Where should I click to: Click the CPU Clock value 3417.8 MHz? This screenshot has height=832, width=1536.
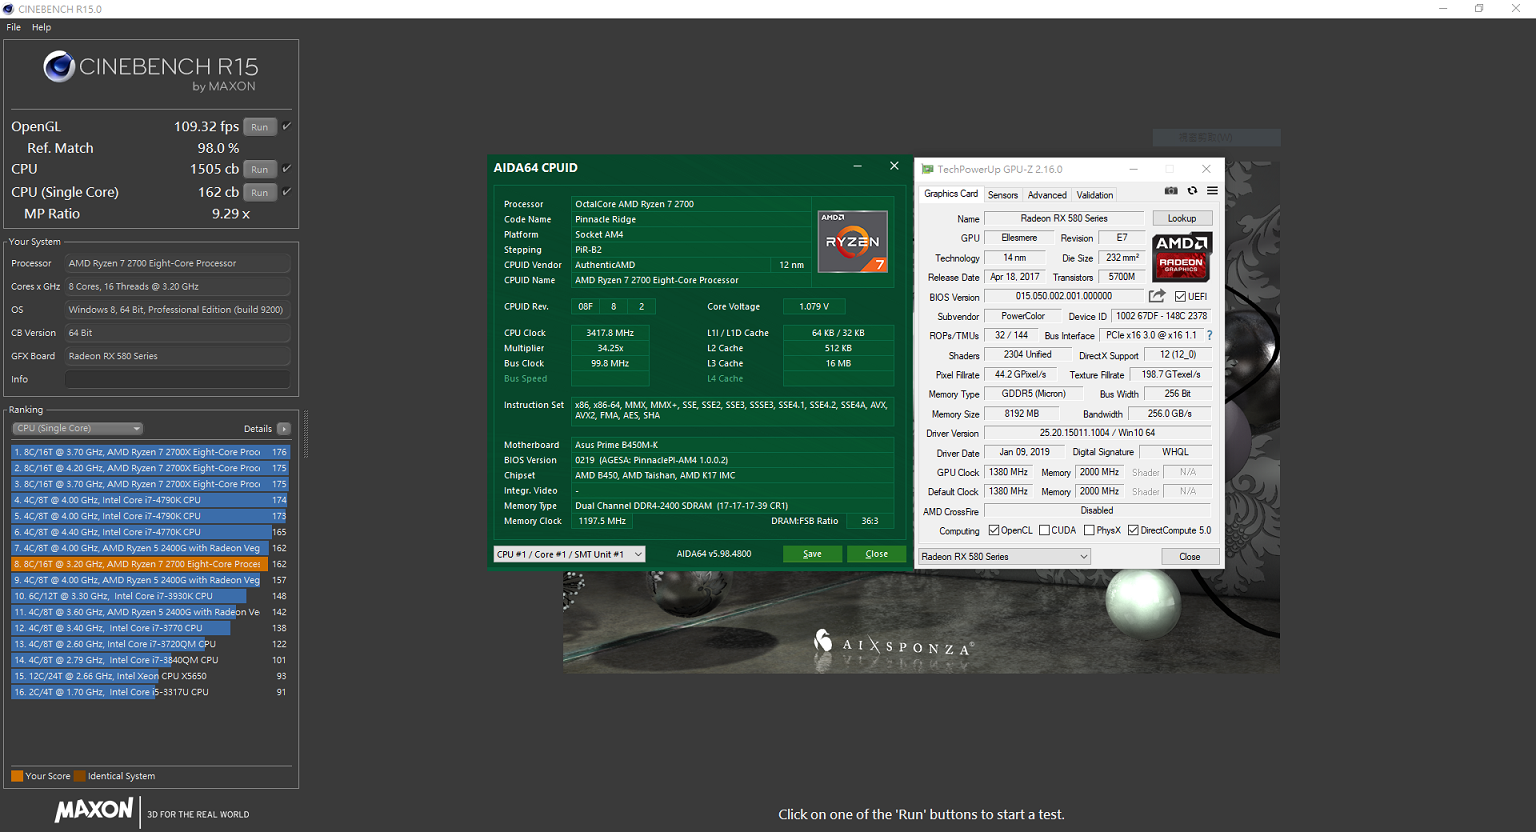pos(610,333)
